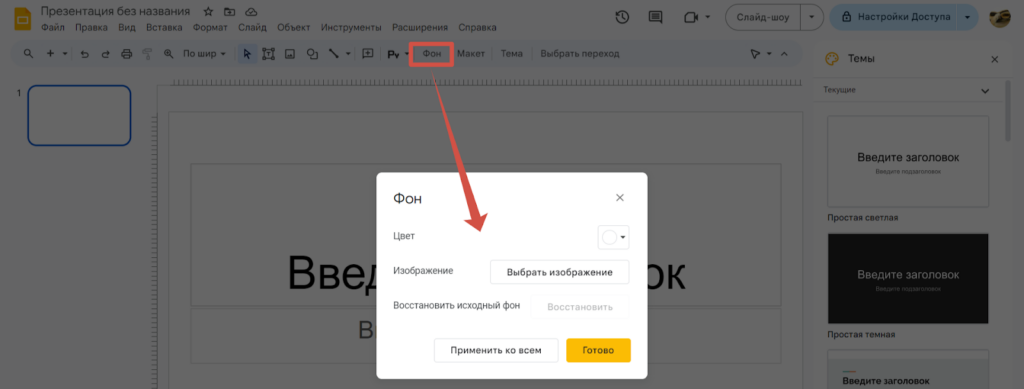This screenshot has height=389, width=1024.
Task: Open the Справка menu
Action: 477,27
